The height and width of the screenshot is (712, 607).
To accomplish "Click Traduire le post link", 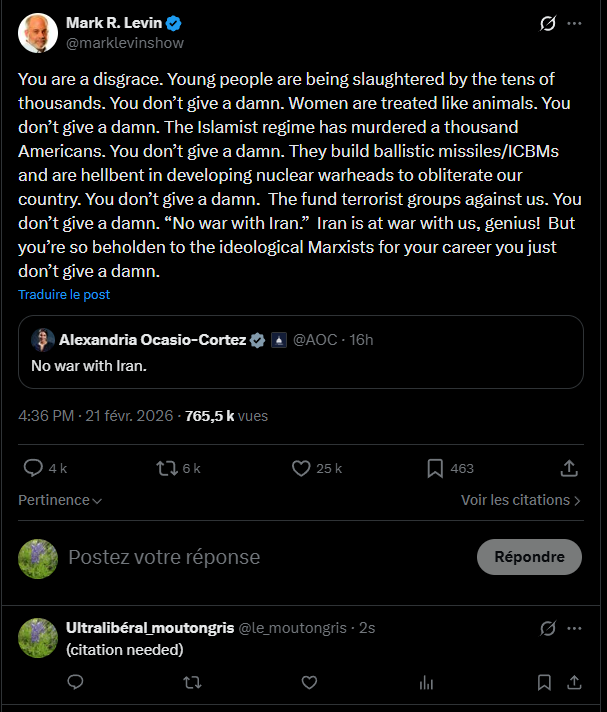I will point(64,295).
